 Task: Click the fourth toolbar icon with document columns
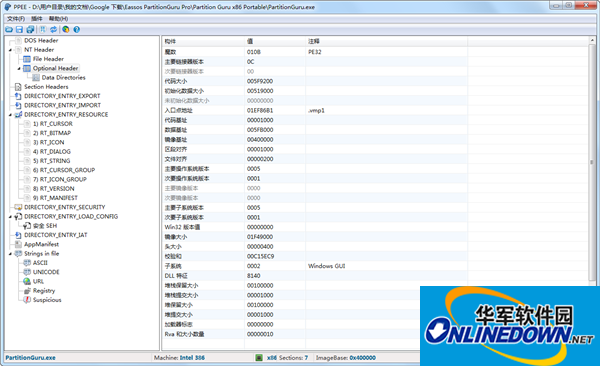point(43,29)
